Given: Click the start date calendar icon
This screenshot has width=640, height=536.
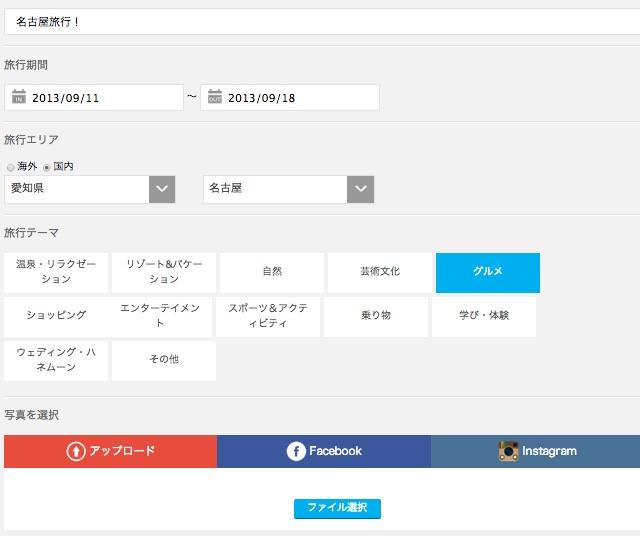Looking at the screenshot, I should click(18, 98).
